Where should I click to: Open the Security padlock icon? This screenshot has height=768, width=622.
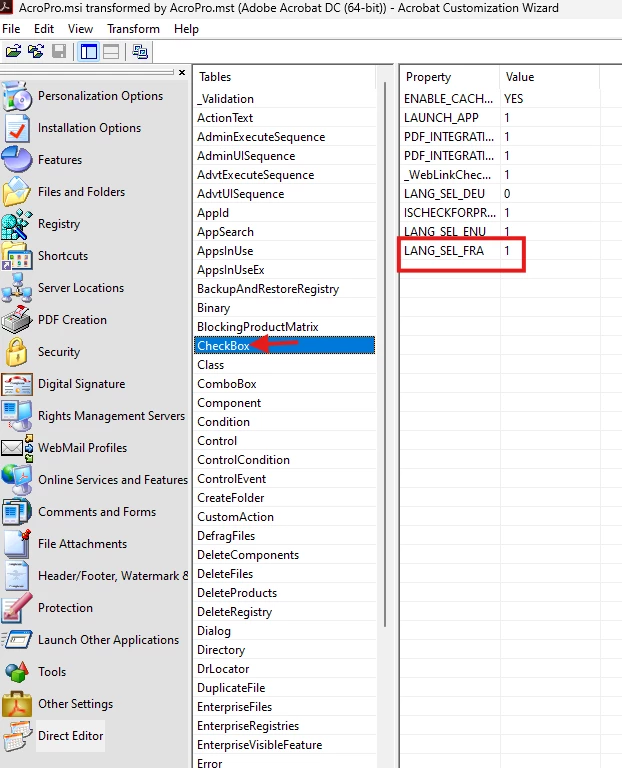coord(17,352)
